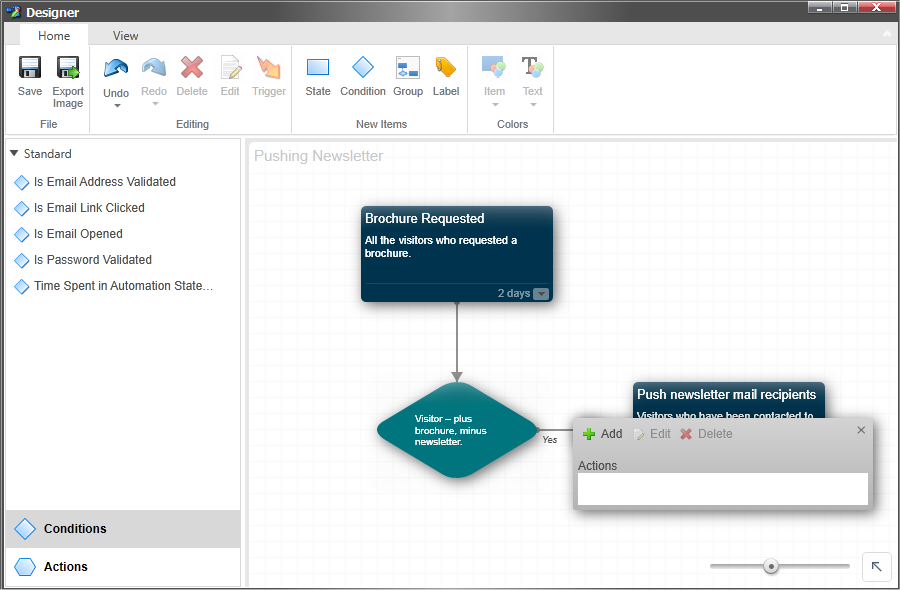Add a new Condition item

pyautogui.click(x=362, y=68)
